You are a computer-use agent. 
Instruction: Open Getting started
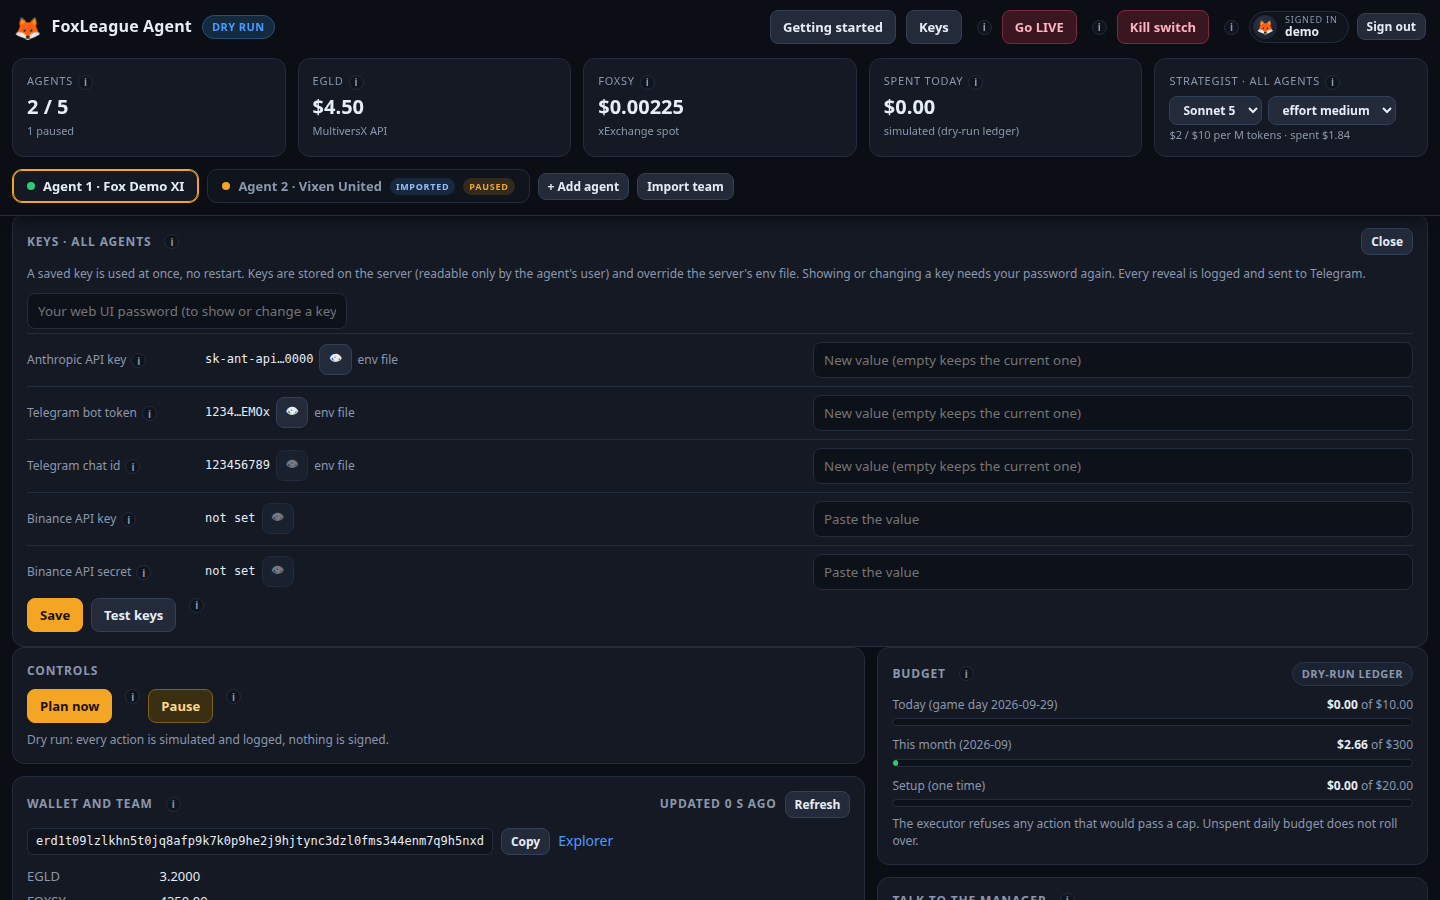[833, 27]
